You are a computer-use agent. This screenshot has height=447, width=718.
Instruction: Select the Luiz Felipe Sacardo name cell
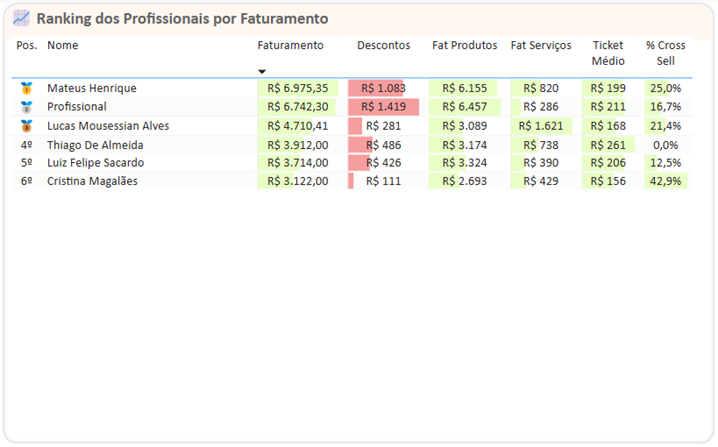coord(95,163)
